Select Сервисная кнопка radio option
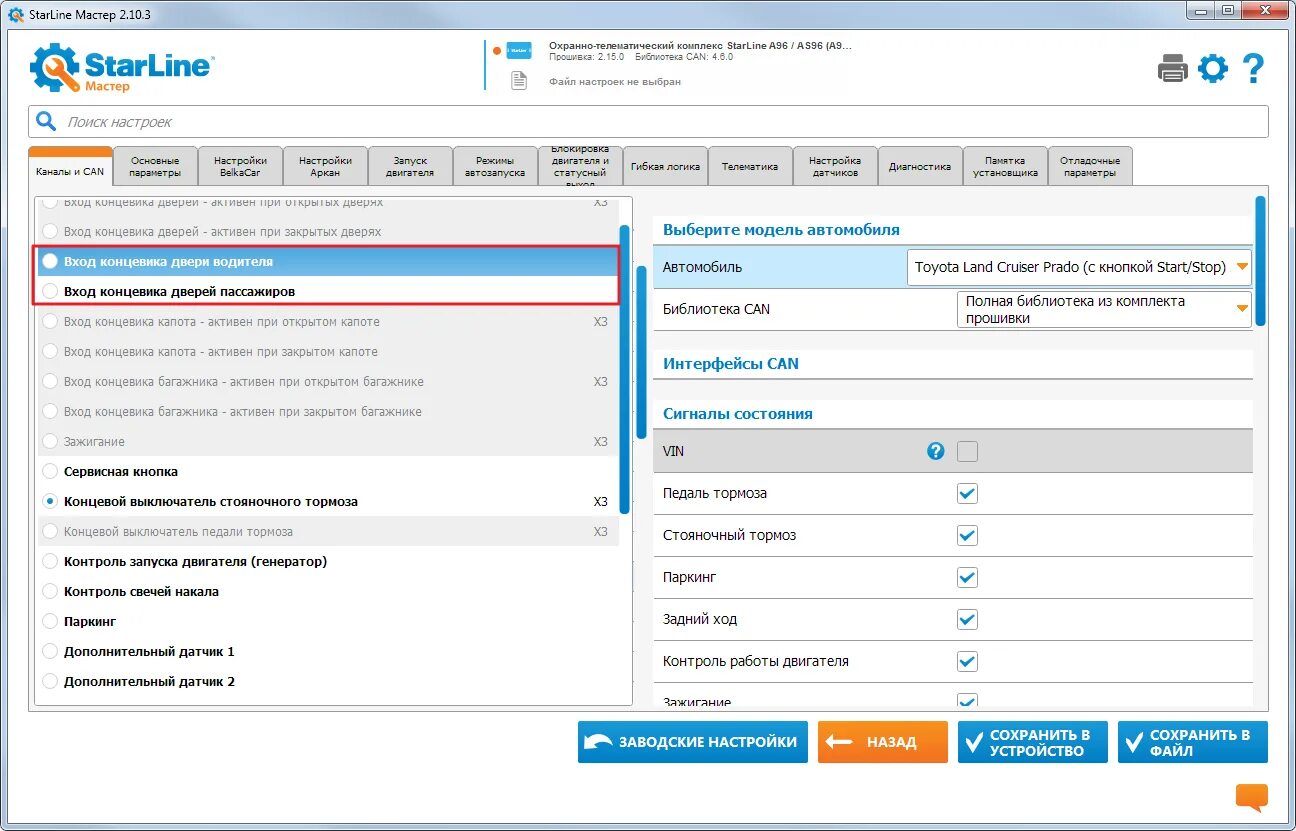This screenshot has height=831, width=1296. tap(50, 471)
